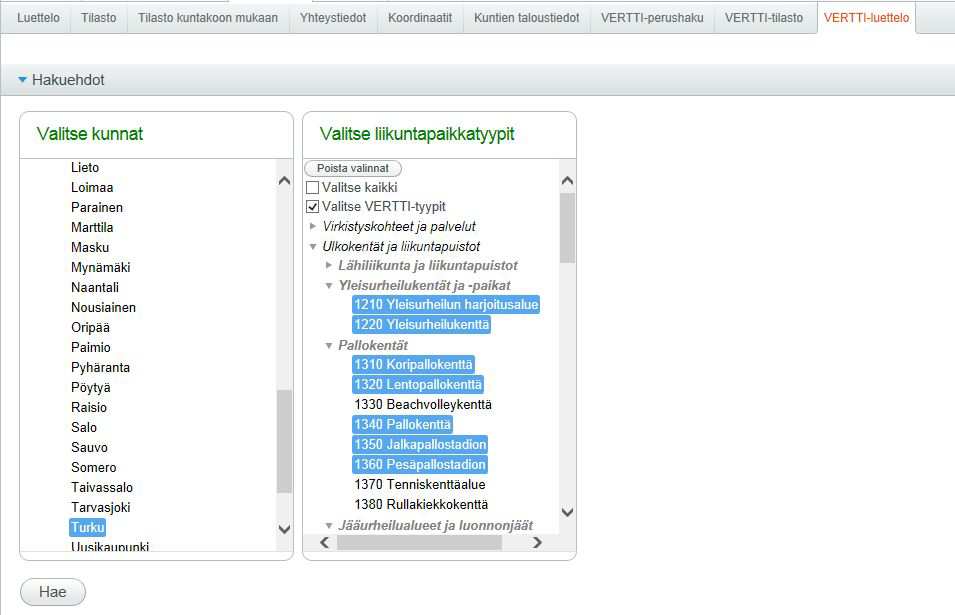Click municipality list scroll-down arrow

pyautogui.click(x=284, y=529)
